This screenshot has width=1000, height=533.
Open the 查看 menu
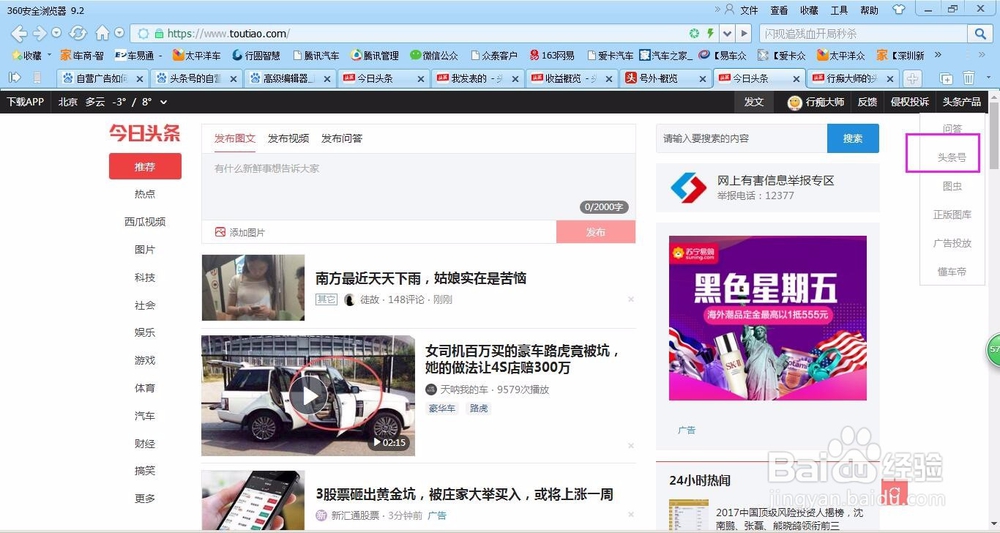pyautogui.click(x=779, y=10)
